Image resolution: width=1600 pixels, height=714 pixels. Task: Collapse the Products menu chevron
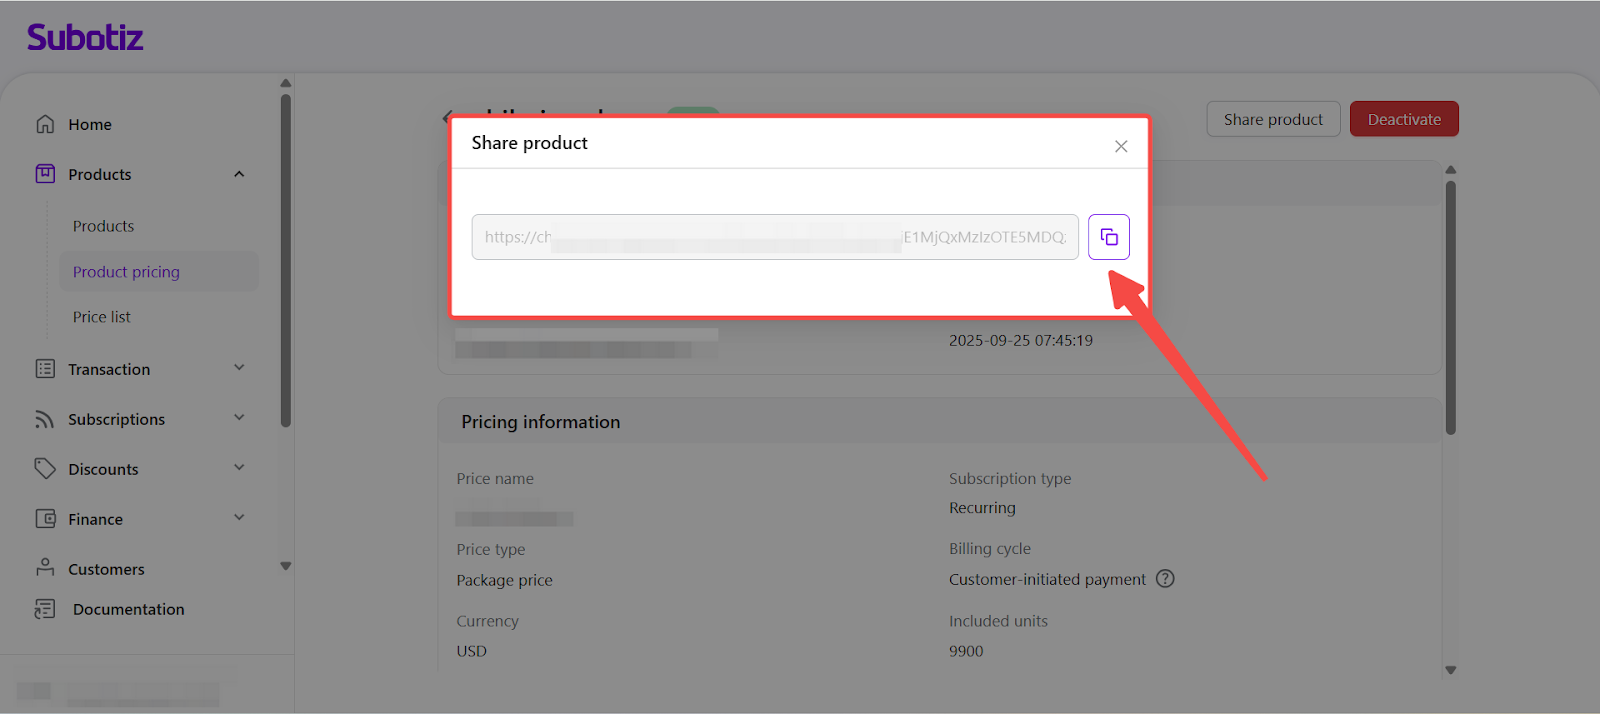coord(239,174)
